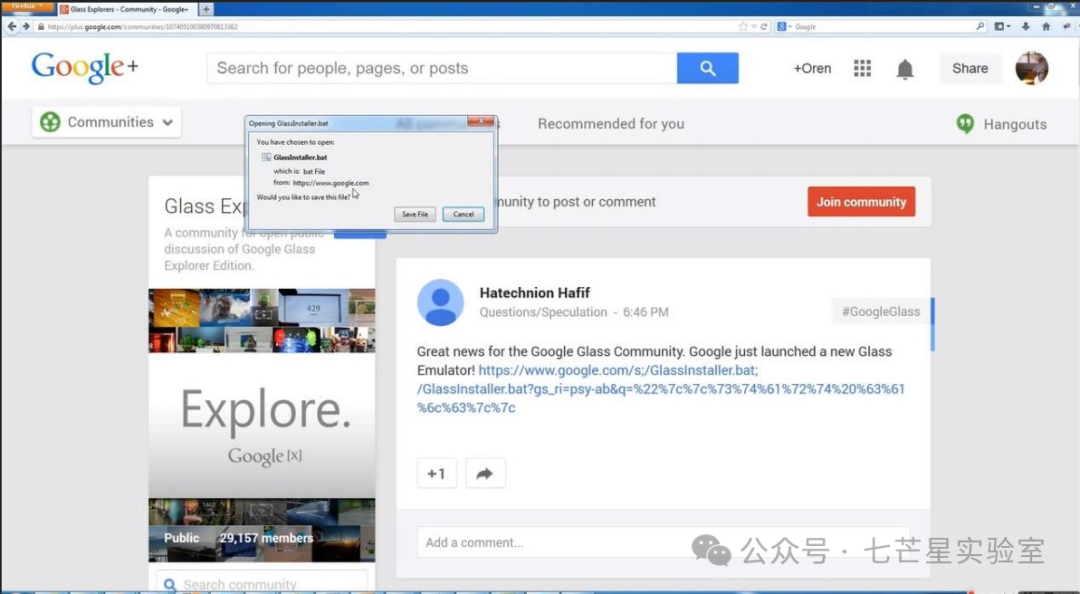Open a new browser tab

[206, 9]
